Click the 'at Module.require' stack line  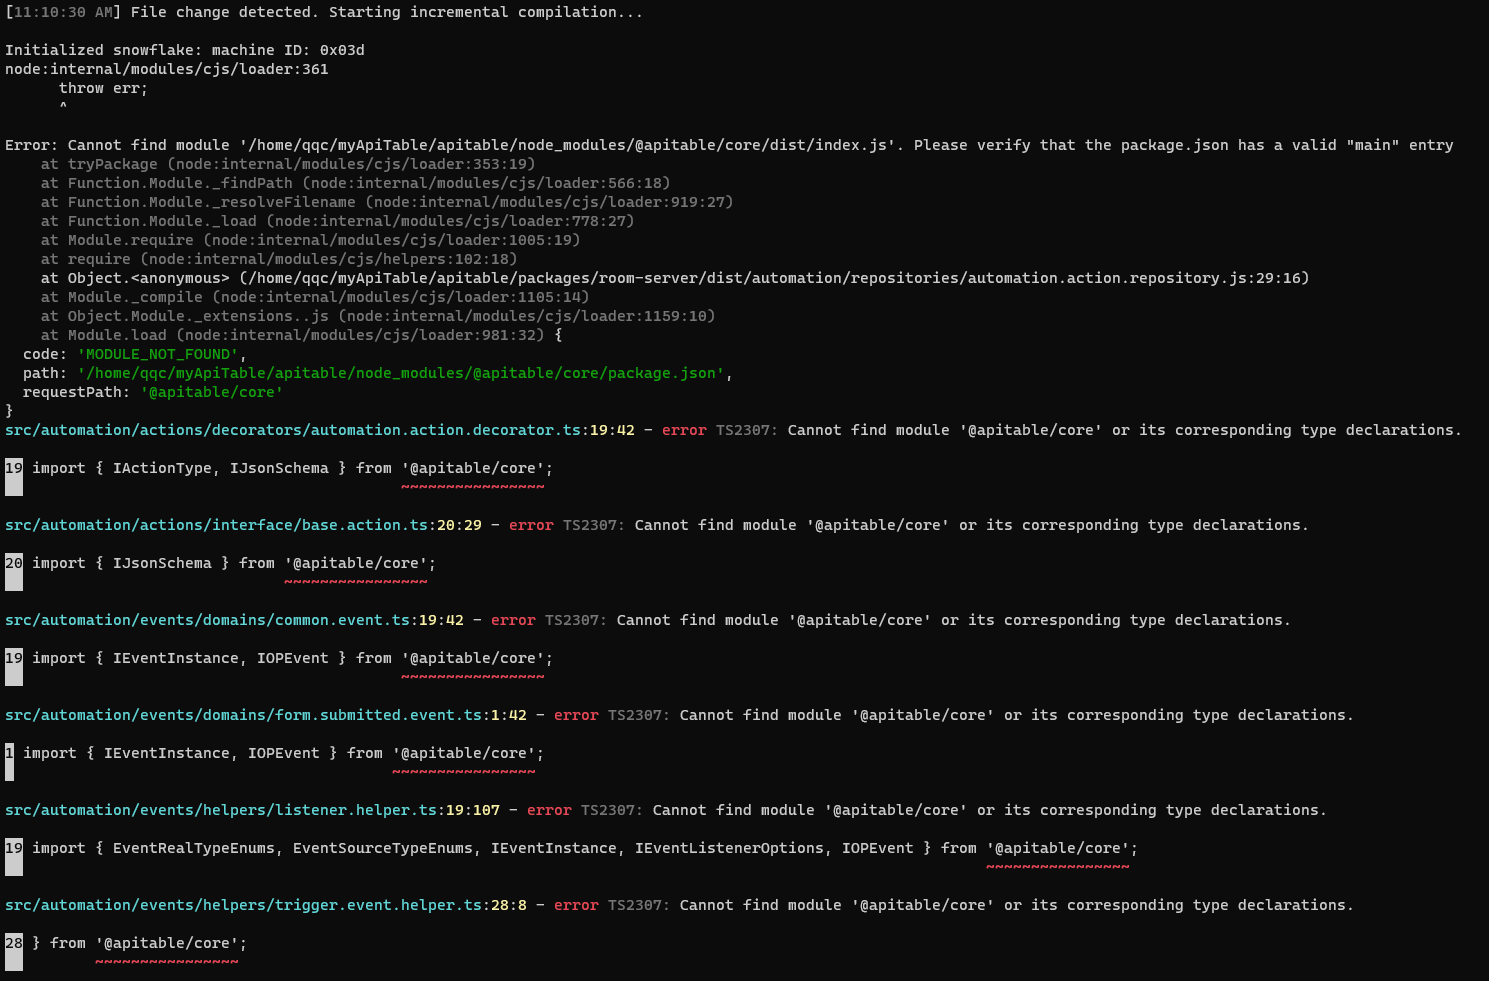pos(311,240)
